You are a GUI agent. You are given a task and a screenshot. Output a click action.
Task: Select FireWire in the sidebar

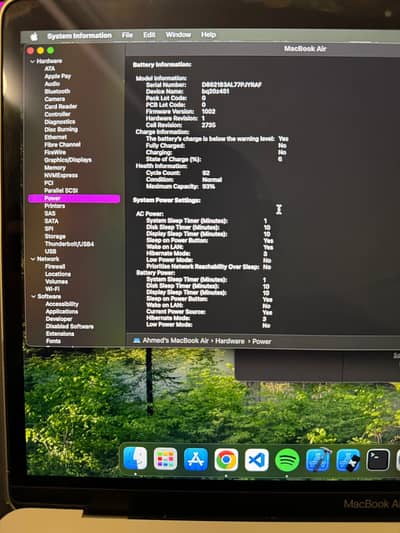[x=55, y=152]
